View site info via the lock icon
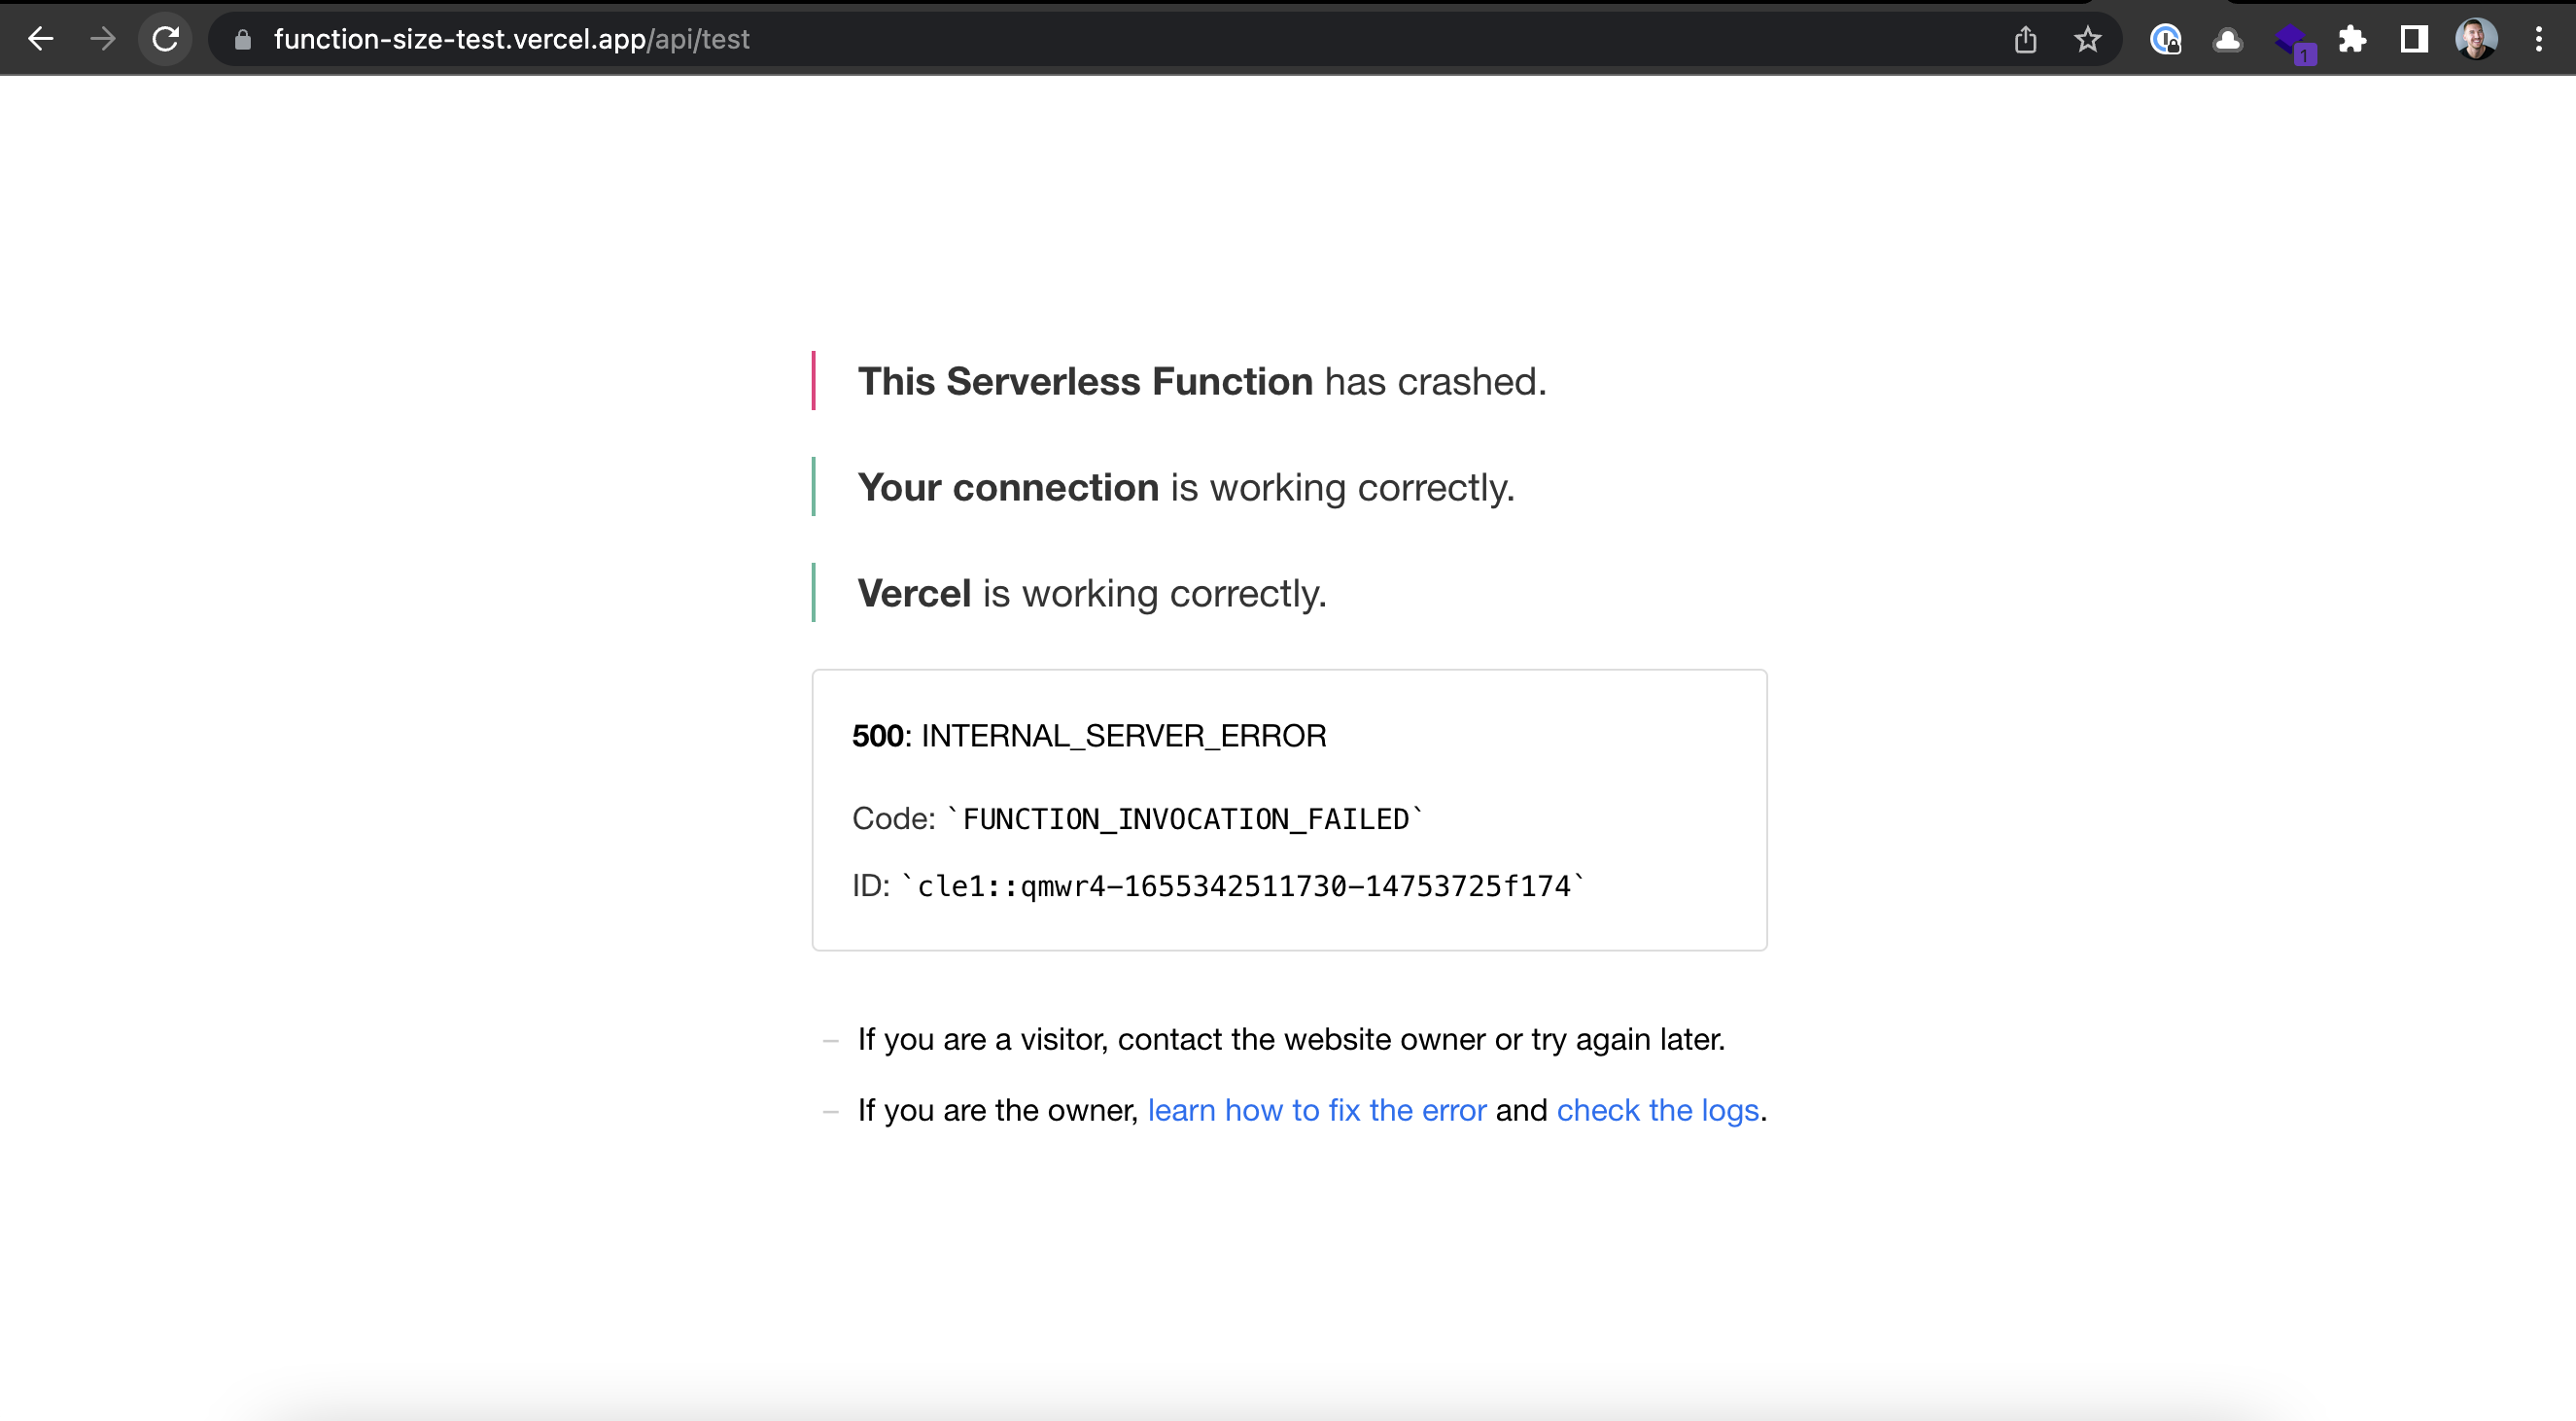2576x1421 pixels. click(242, 39)
